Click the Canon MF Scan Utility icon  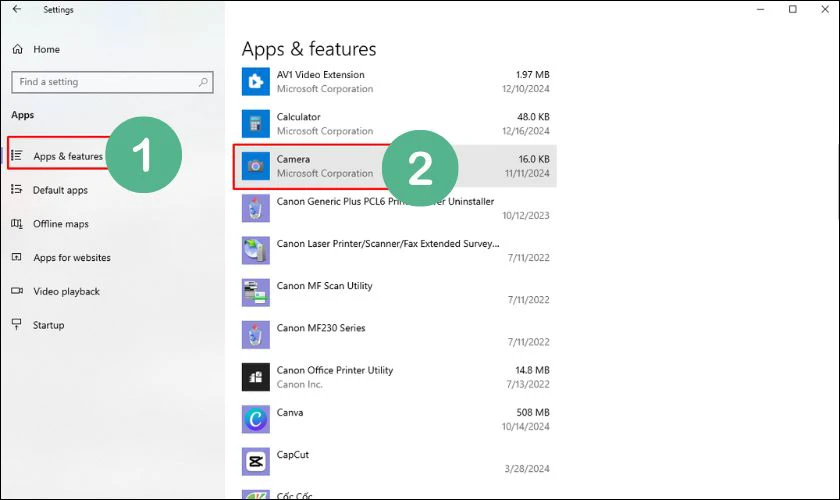(x=256, y=293)
